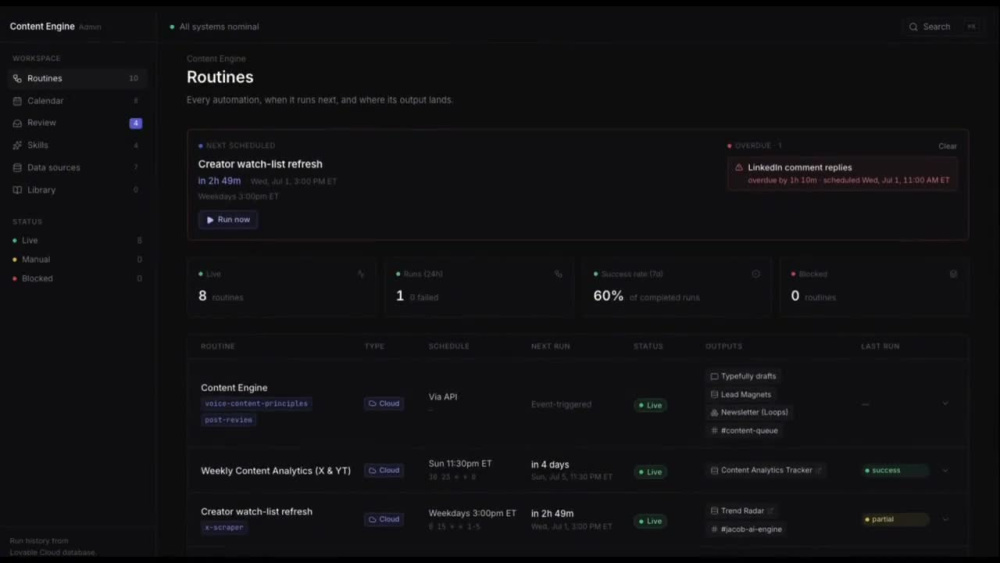
Task: Click the Content Engine breadcrumb
Action: tap(216, 59)
